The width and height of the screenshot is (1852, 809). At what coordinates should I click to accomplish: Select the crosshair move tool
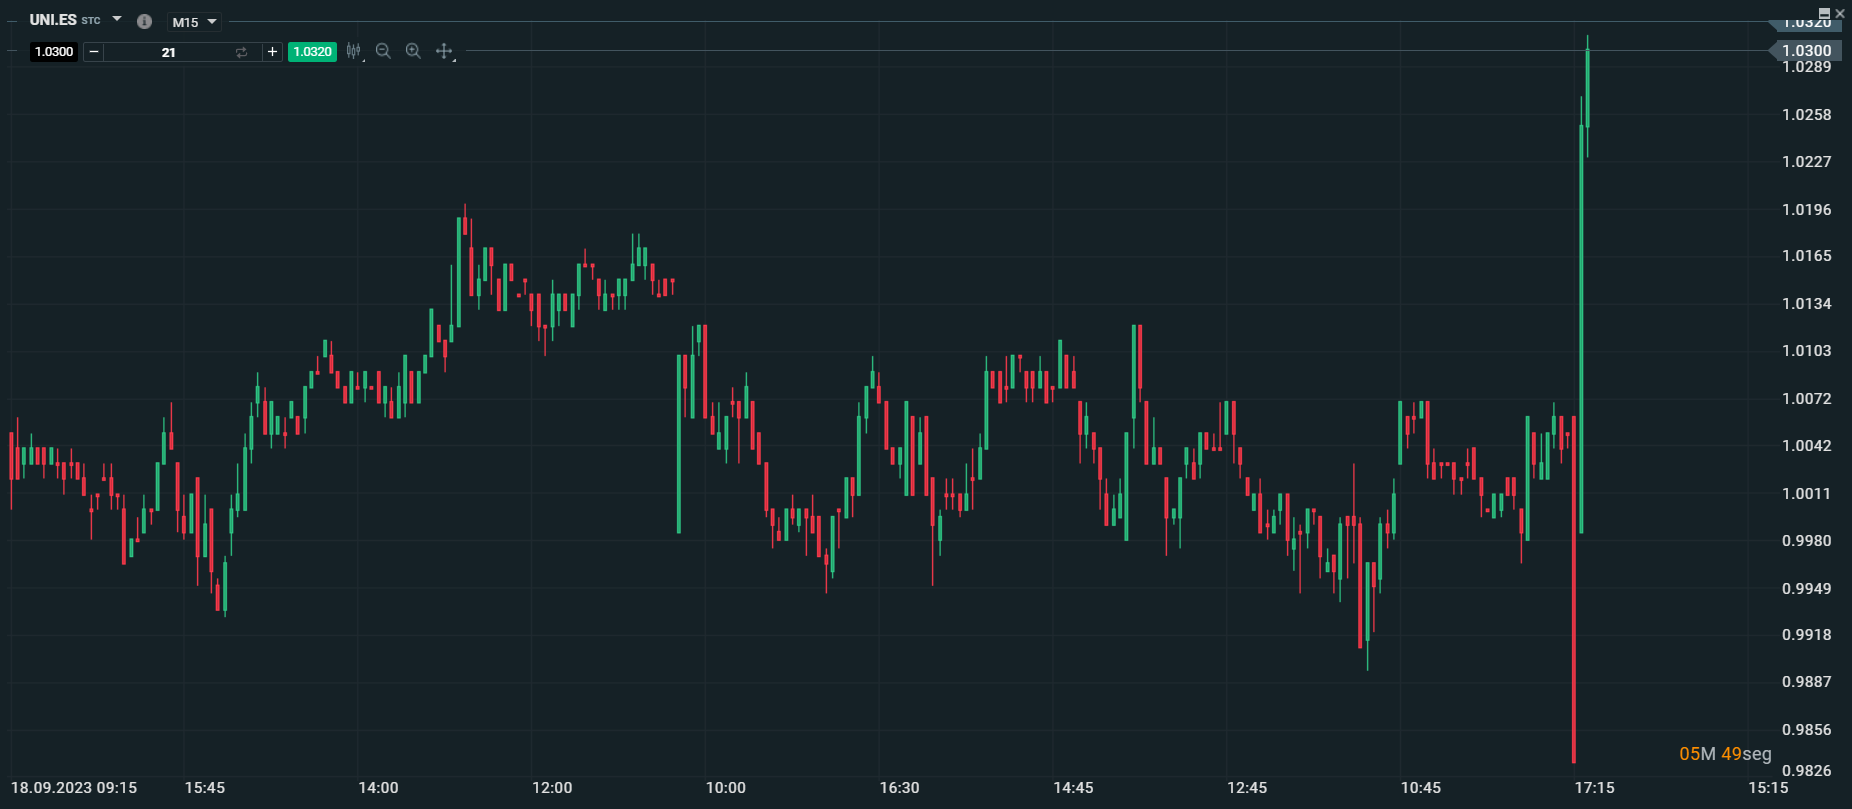pos(444,51)
